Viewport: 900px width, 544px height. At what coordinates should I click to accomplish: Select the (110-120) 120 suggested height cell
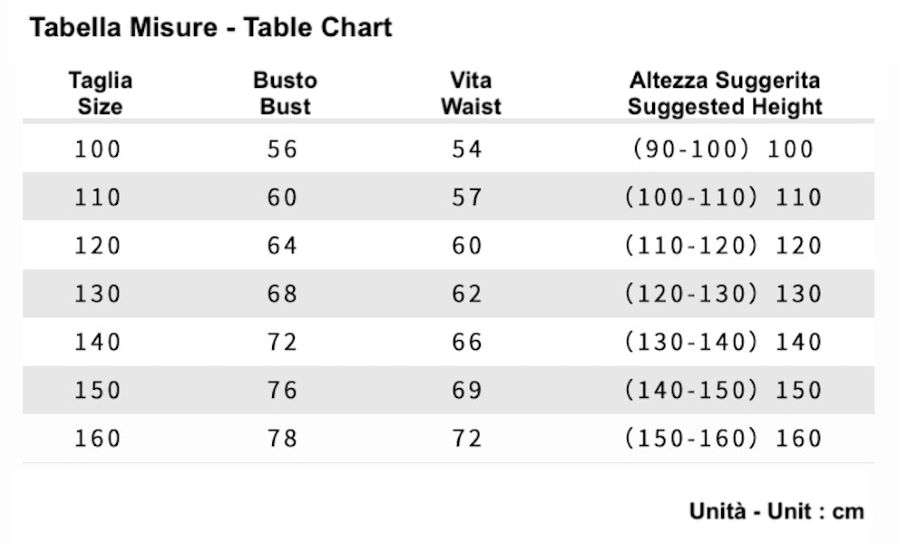coord(723,246)
